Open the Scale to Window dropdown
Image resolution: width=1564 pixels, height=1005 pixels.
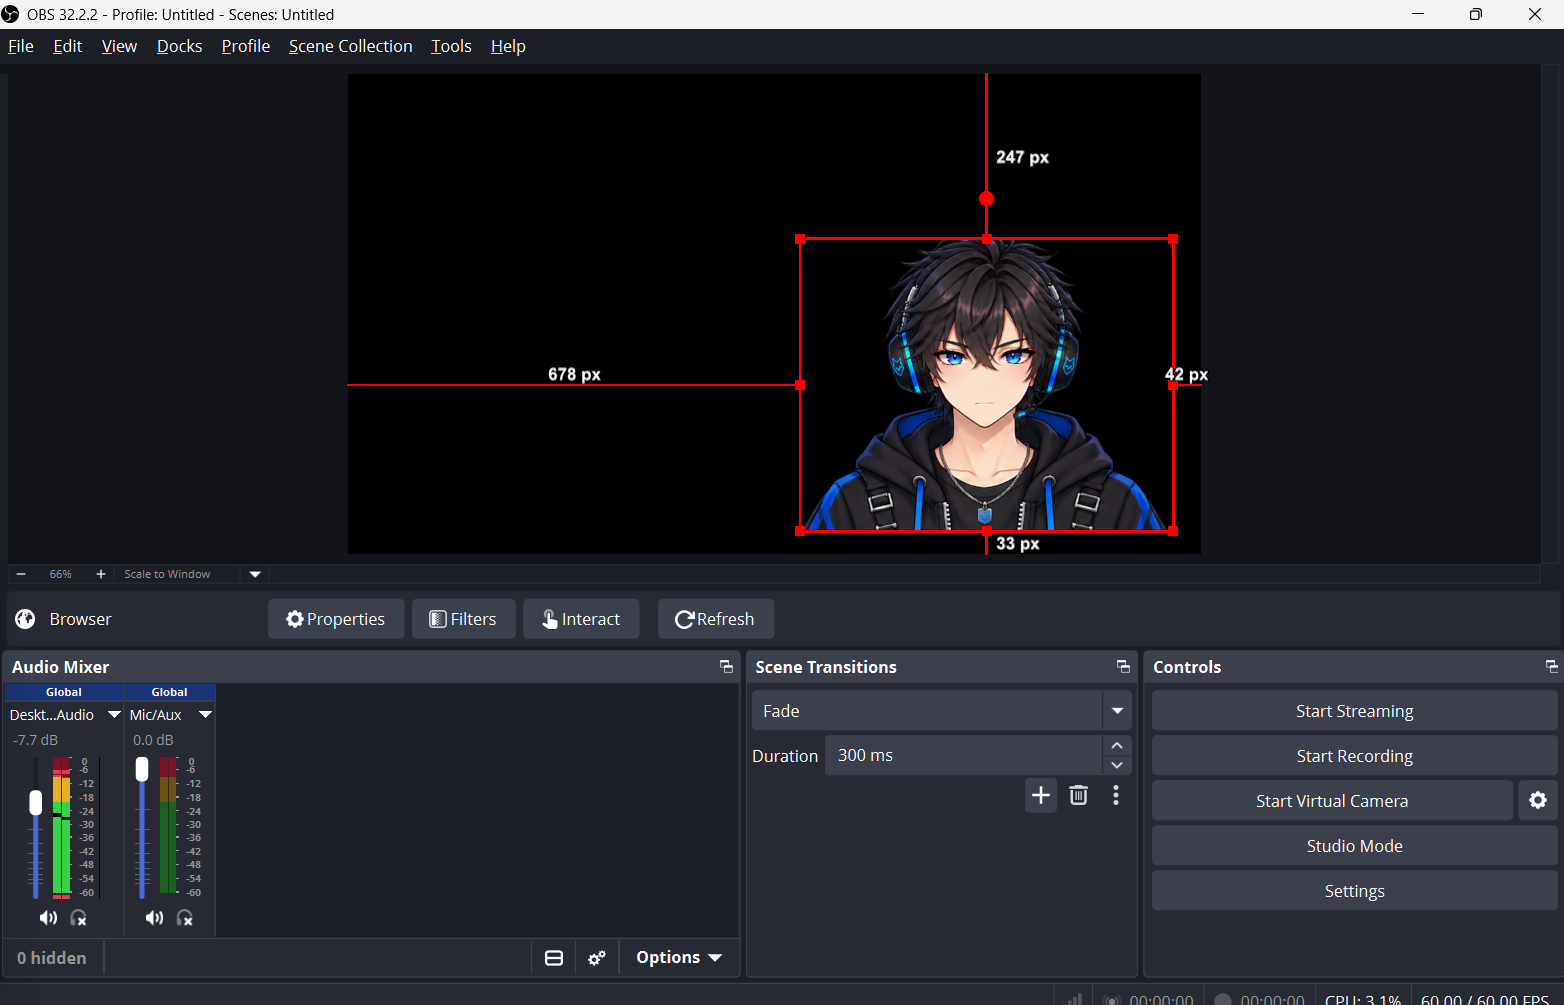pyautogui.click(x=255, y=574)
